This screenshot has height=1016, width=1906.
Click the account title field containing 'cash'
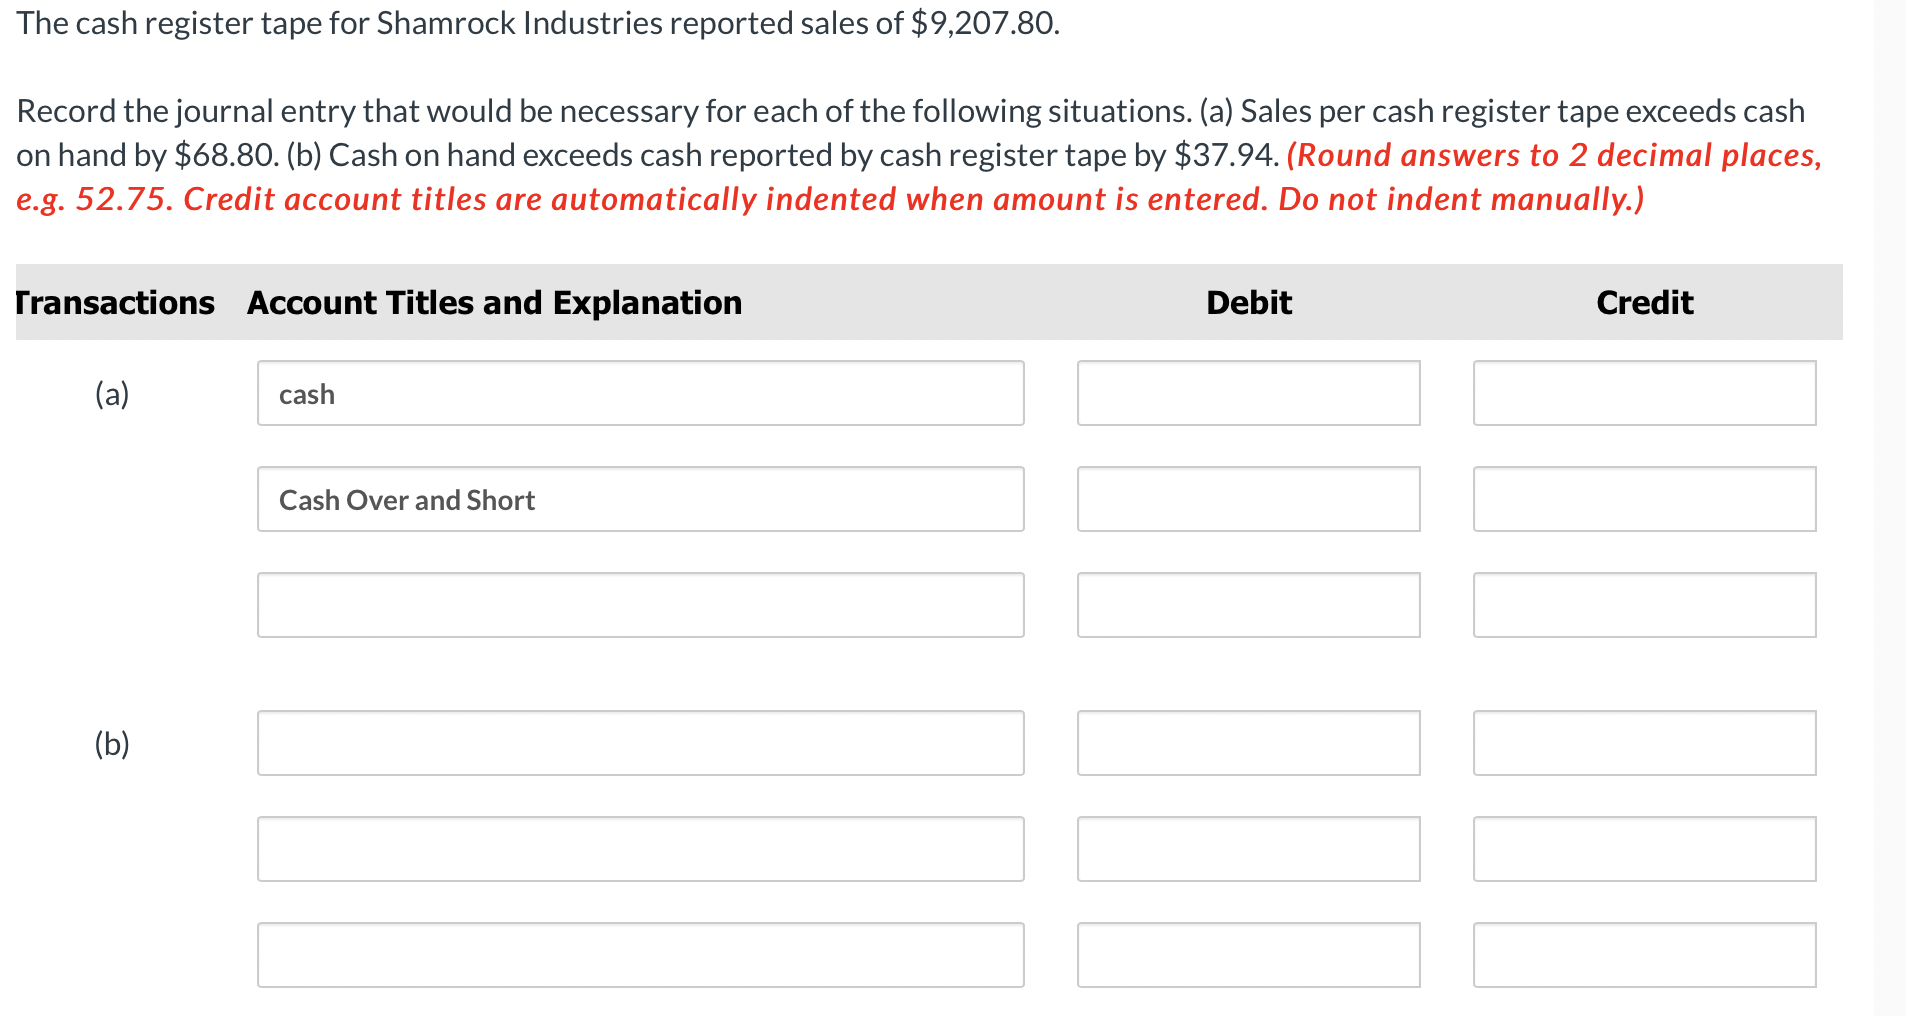(x=640, y=393)
